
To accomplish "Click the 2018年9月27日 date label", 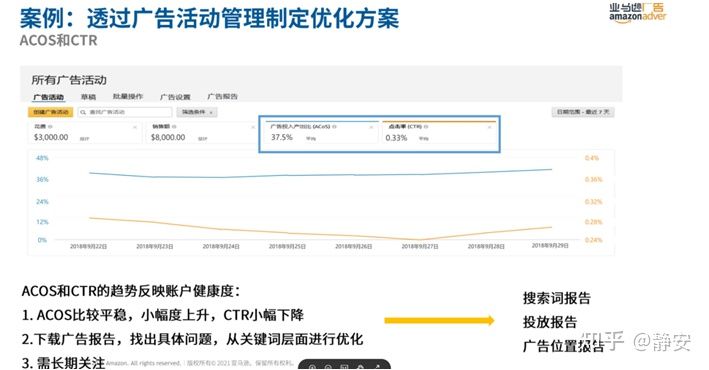I will pyautogui.click(x=420, y=247).
